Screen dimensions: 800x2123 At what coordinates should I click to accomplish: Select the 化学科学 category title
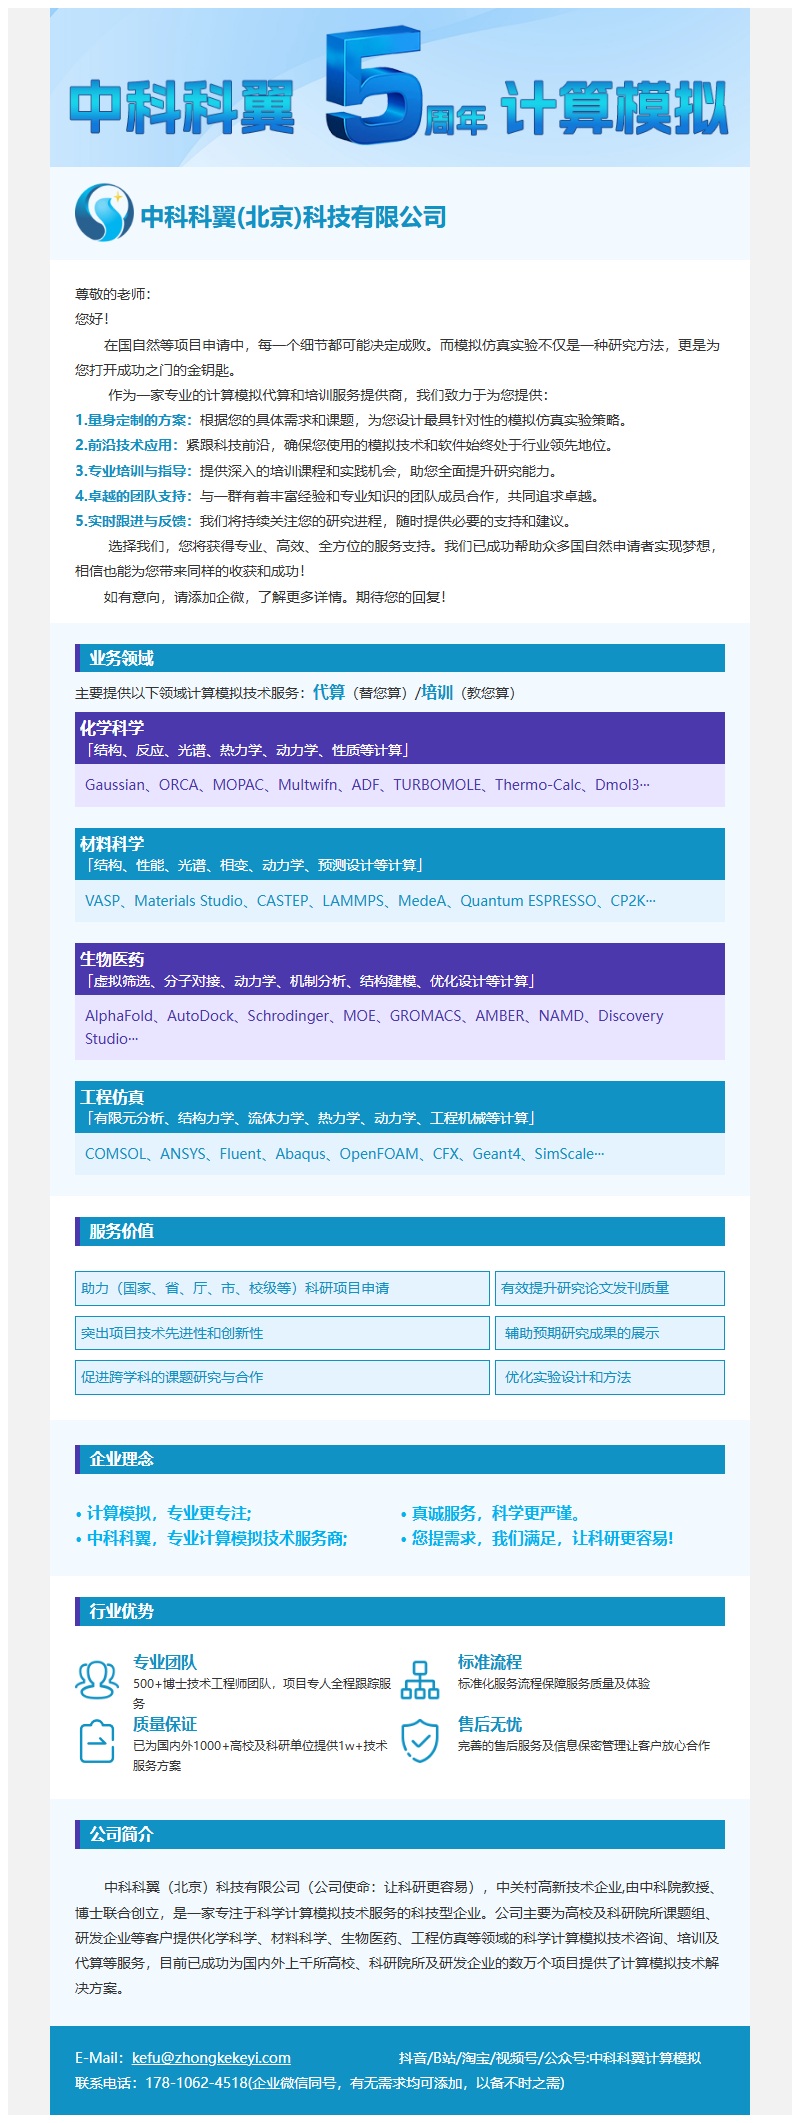pos(112,728)
